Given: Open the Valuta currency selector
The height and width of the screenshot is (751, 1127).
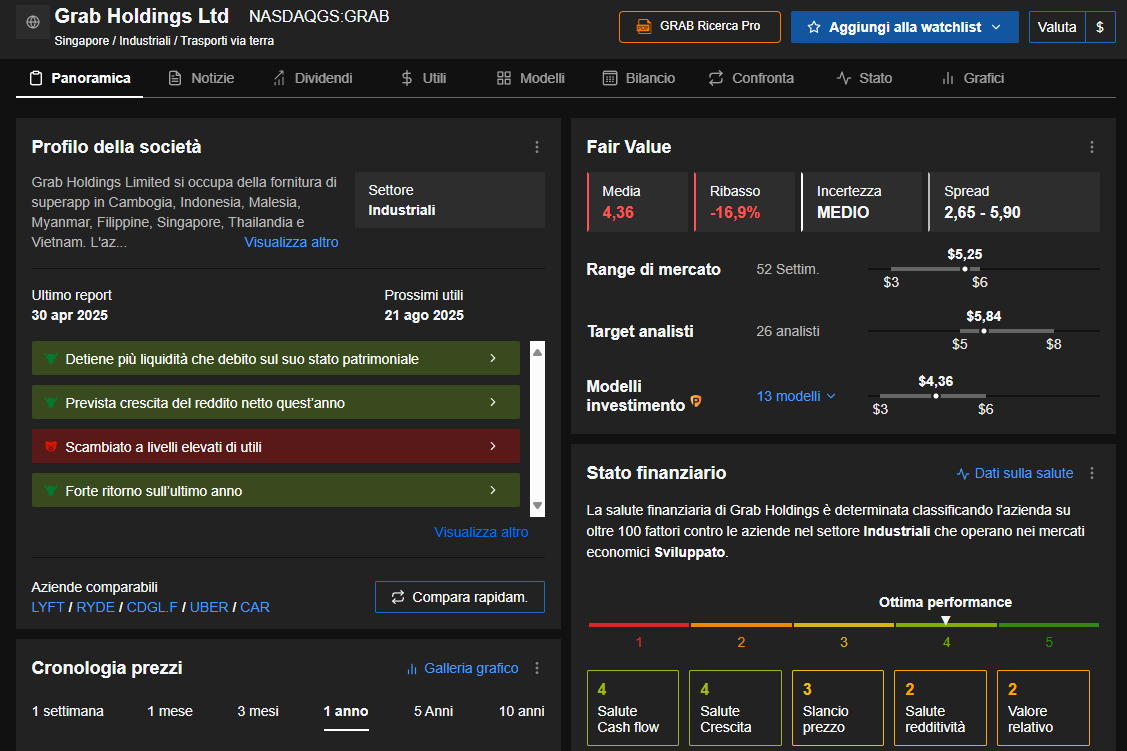Looking at the screenshot, I should click(x=1057, y=27).
